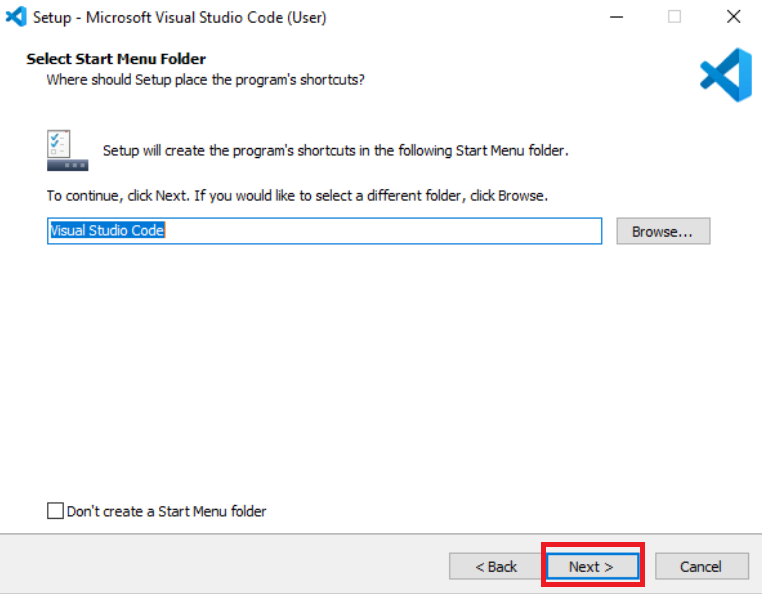The height and width of the screenshot is (594, 762).
Task: Click the "Where should Setup place" subtitle
Action: tap(205, 79)
